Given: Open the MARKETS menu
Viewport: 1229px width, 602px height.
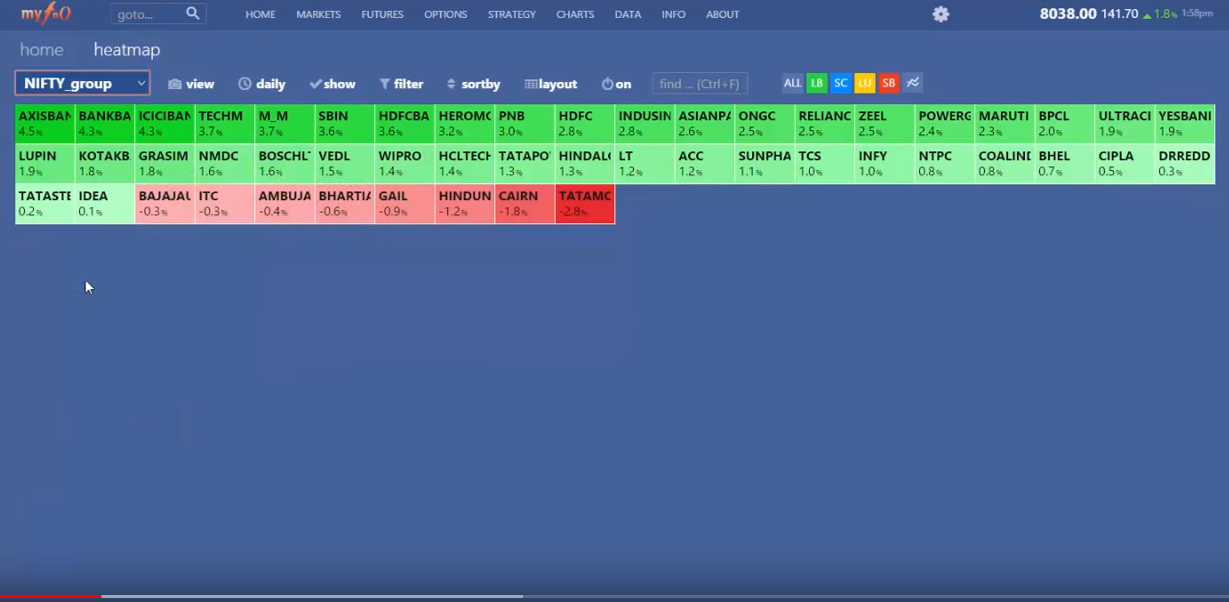Looking at the screenshot, I should coord(318,14).
